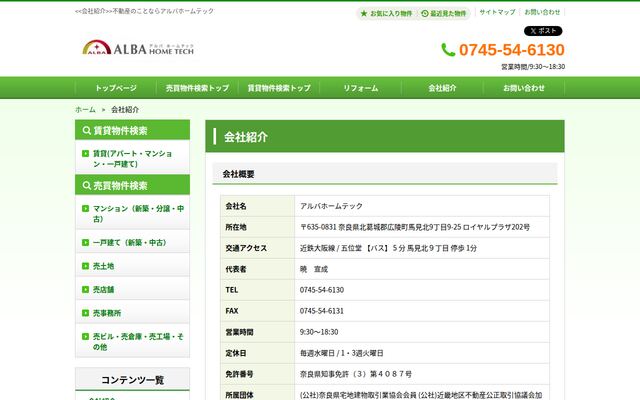
Task: Click the 会社紹介 page title banner
Action: coord(385,136)
